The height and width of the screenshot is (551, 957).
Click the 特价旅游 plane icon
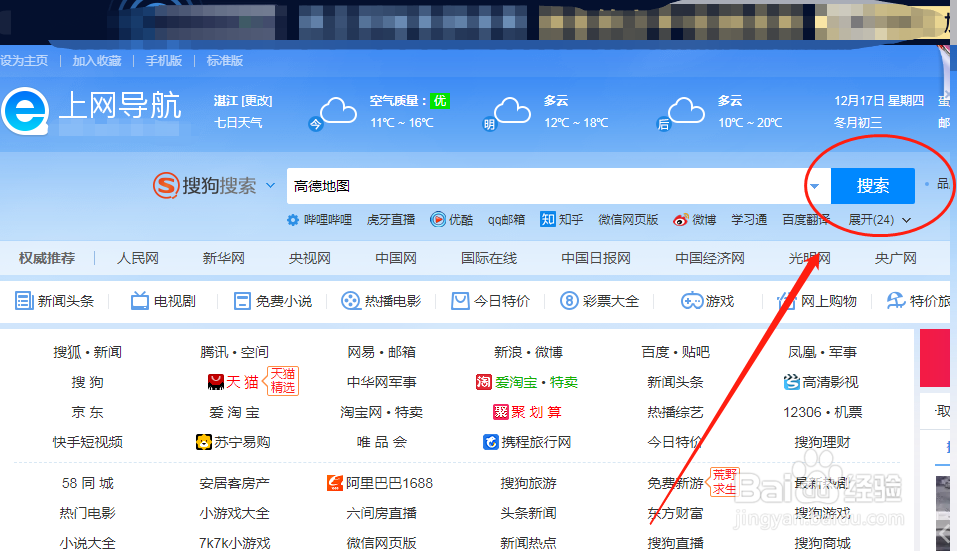coord(896,300)
